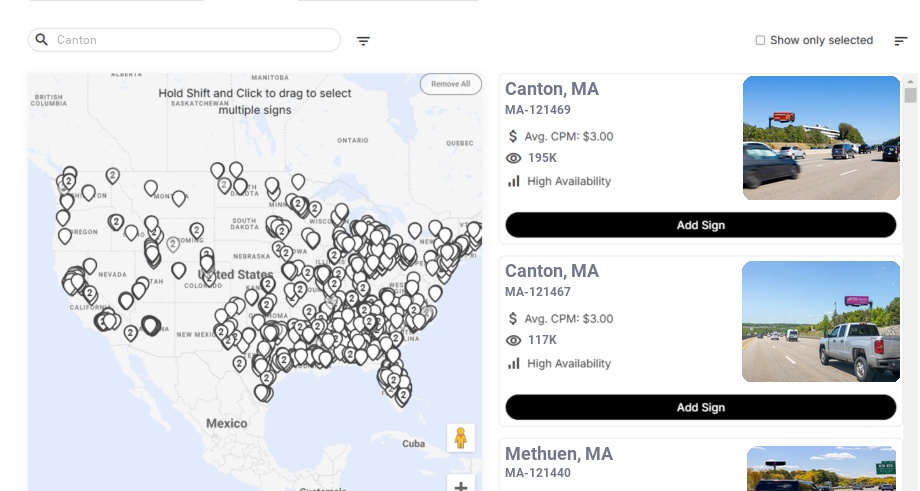
Task: Click availability bars icon for MA-121469
Action: [514, 181]
